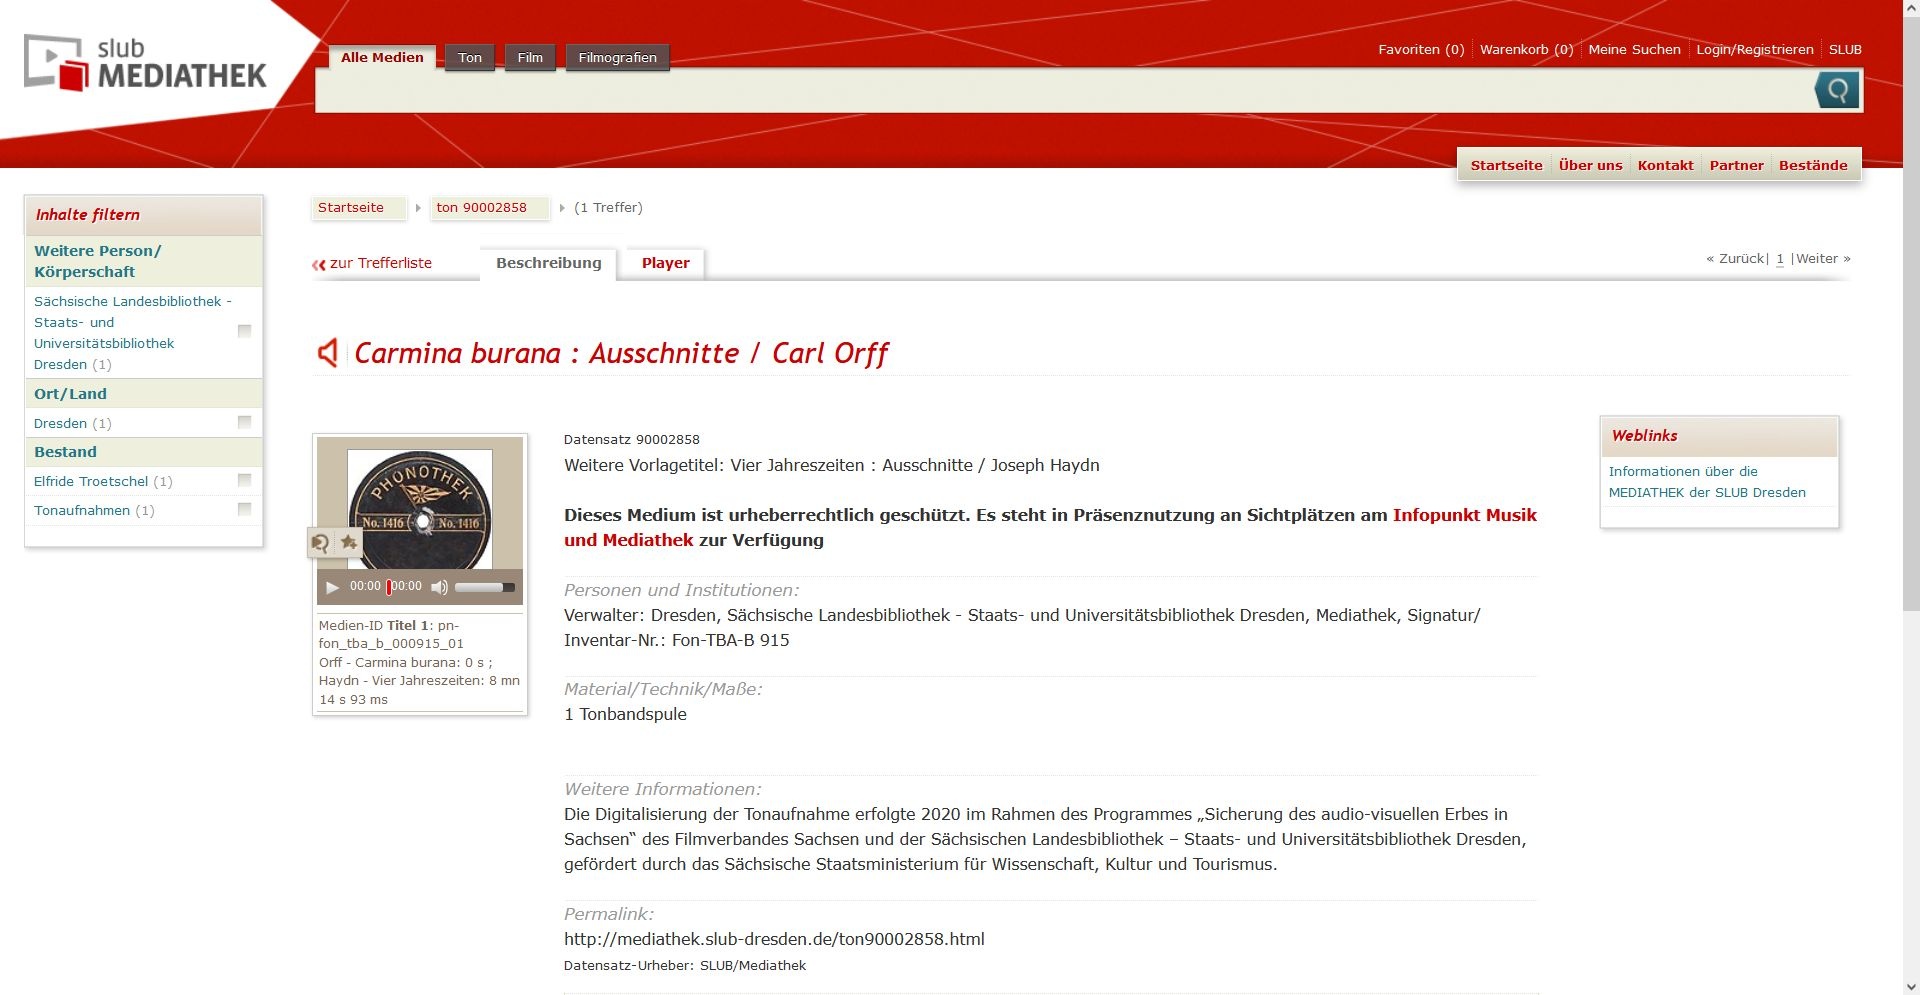Click the double-arrow back to Trefferliste icon
This screenshot has width=1920, height=995.
click(x=319, y=264)
